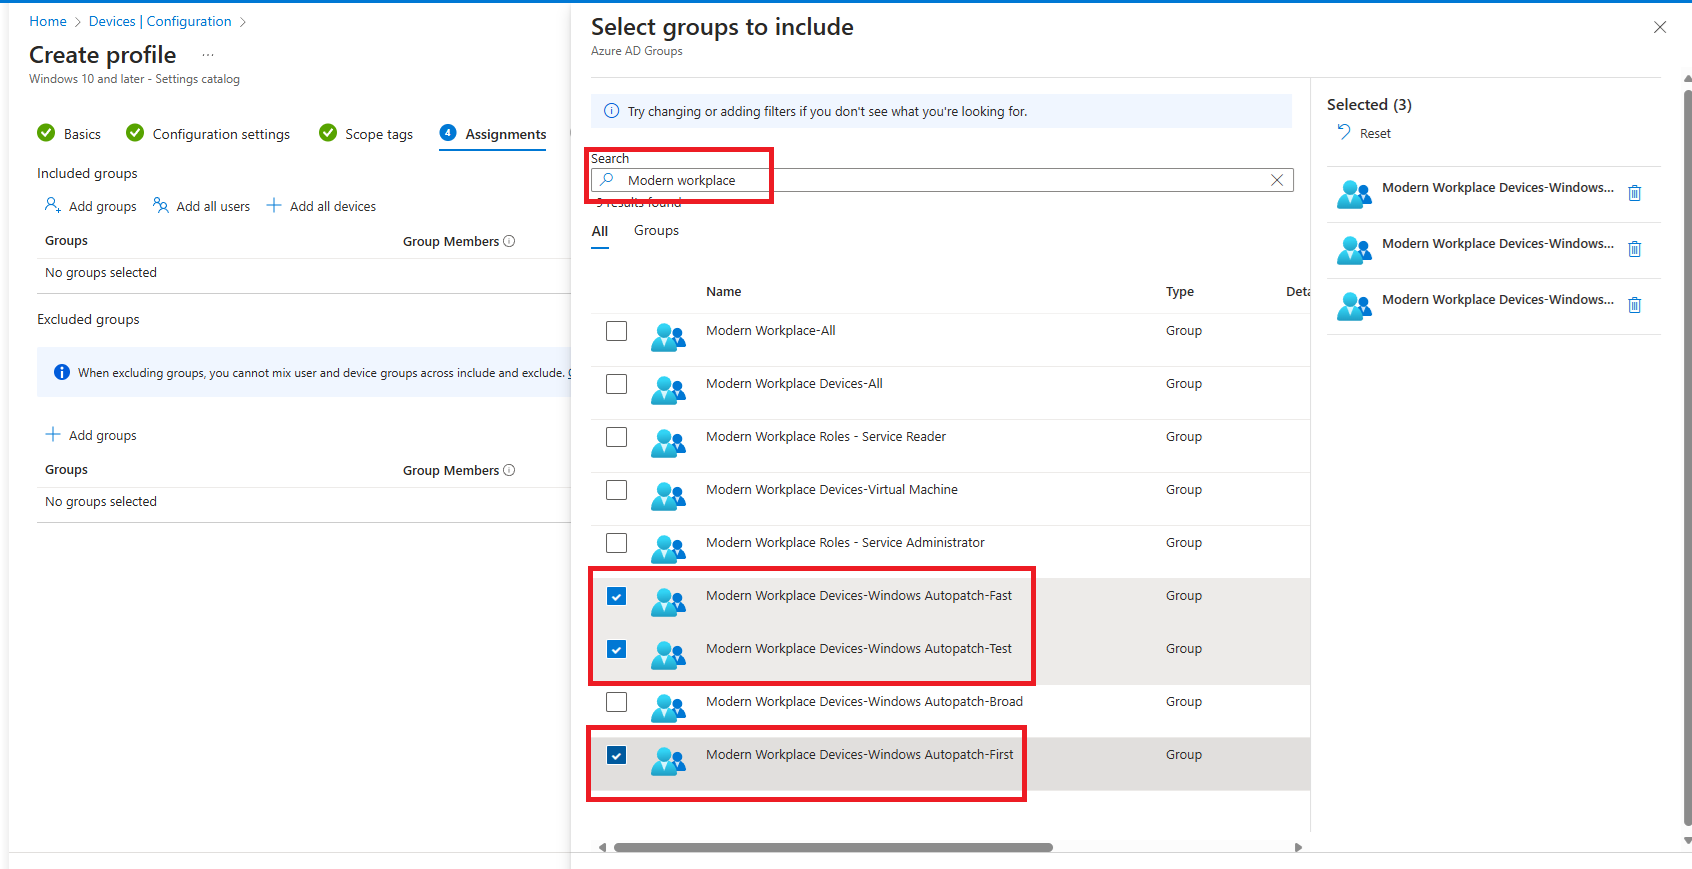This screenshot has width=1692, height=869.
Task: Click the left arrow of the horizontal scrollbar
Action: click(x=602, y=847)
